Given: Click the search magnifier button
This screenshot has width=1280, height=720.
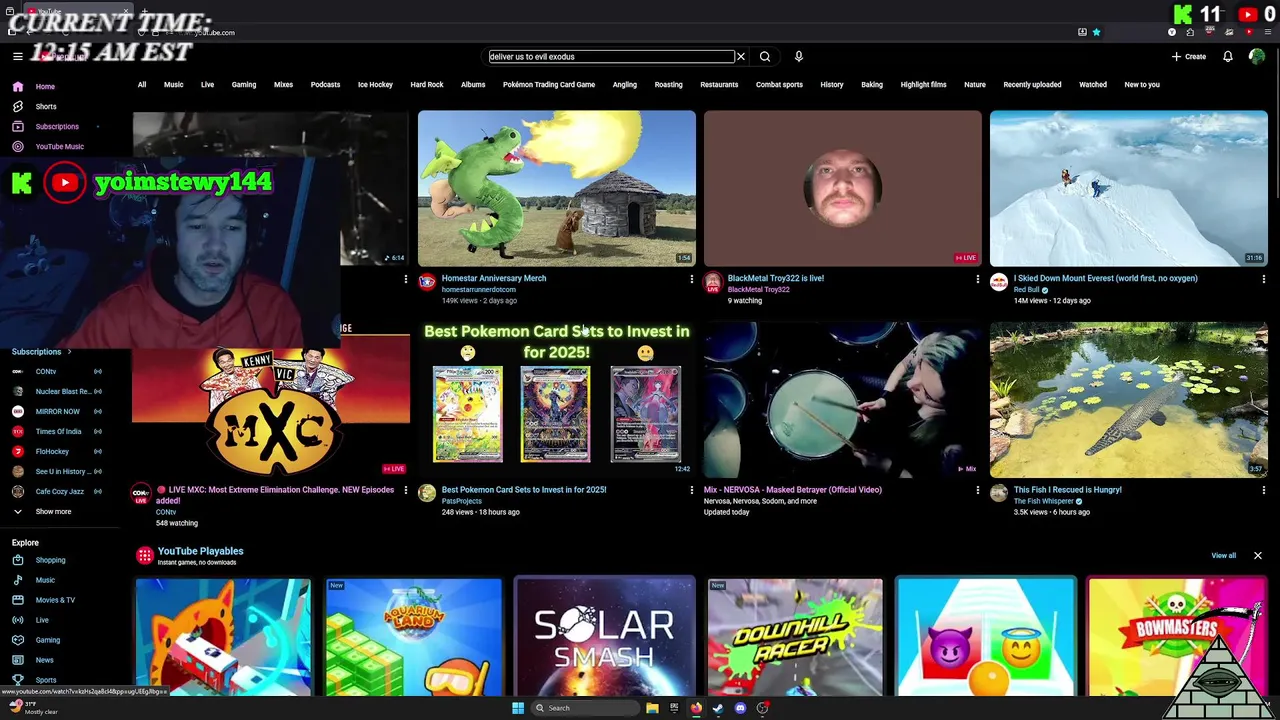Looking at the screenshot, I should [x=765, y=57].
